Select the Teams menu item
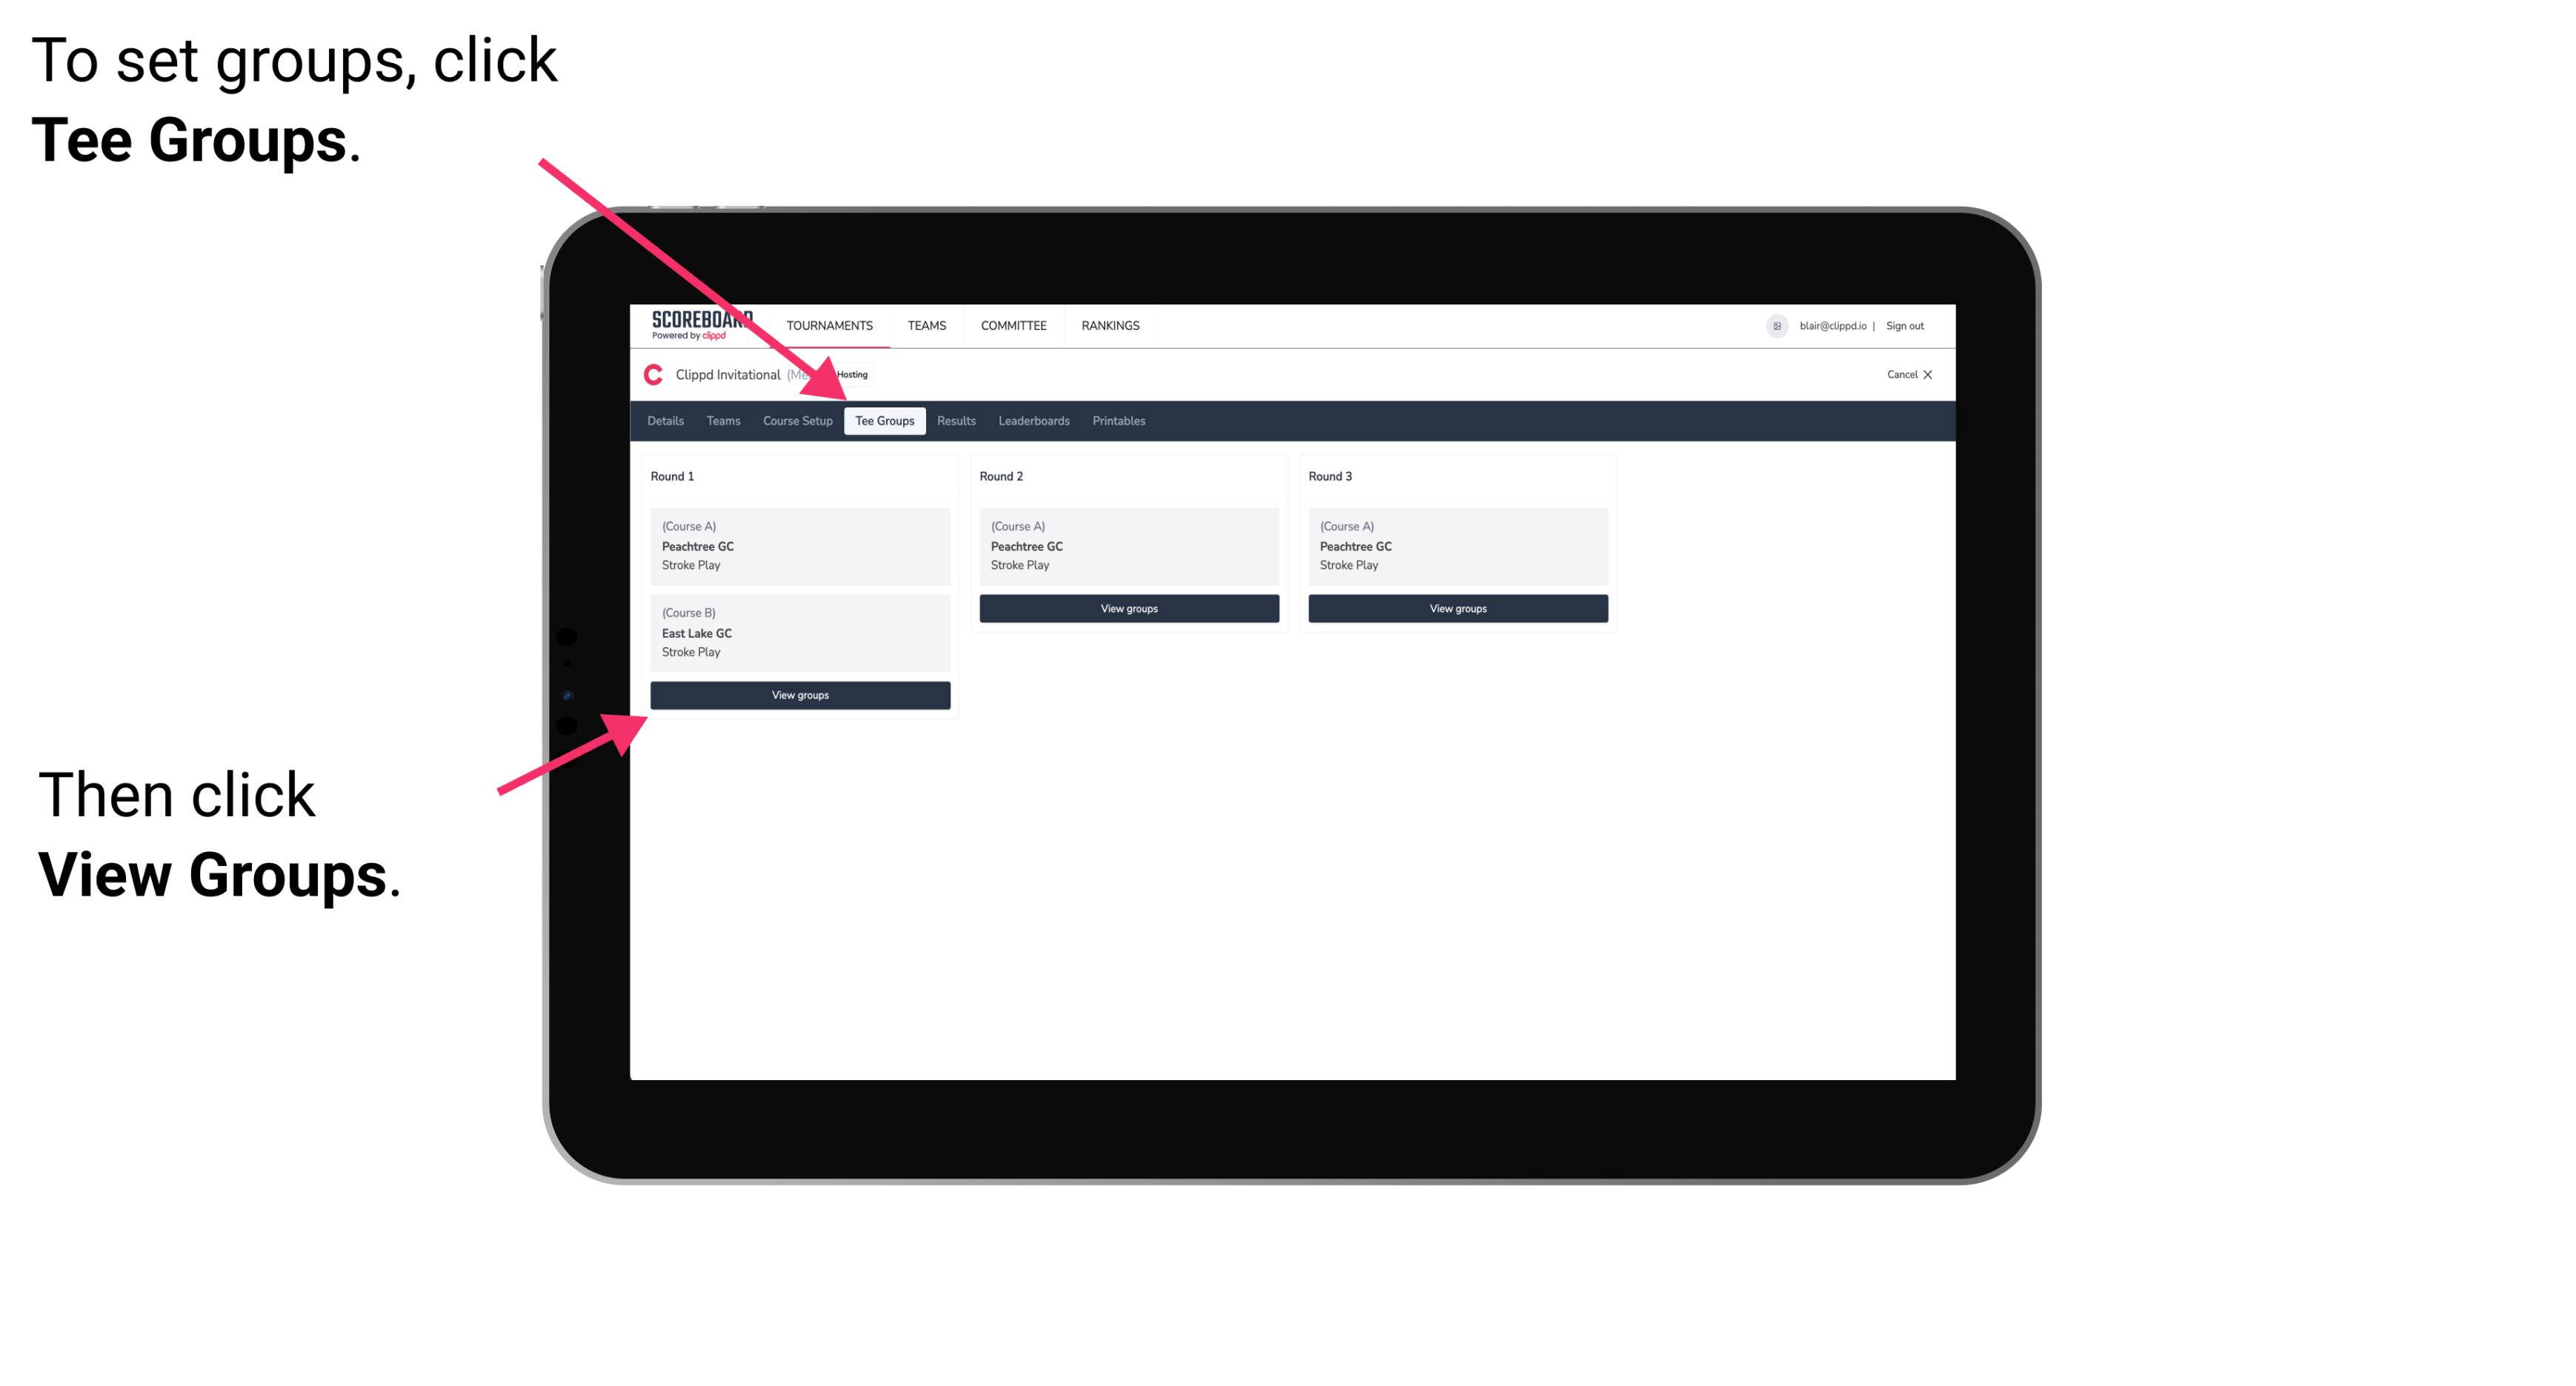The image size is (2576, 1386). pyautogui.click(x=719, y=422)
